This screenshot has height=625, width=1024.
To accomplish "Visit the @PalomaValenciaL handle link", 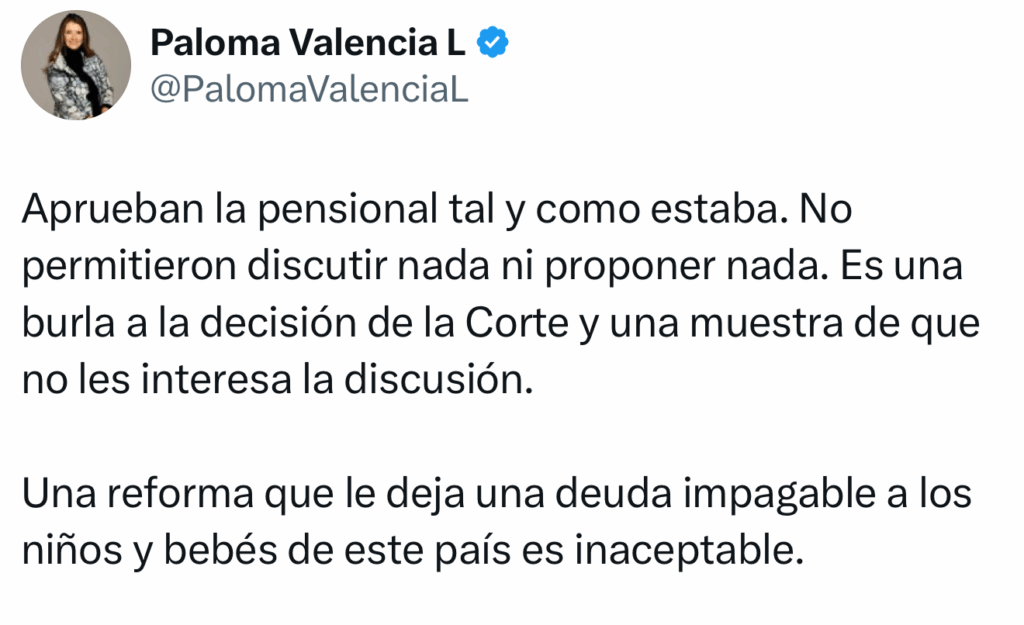I will pyautogui.click(x=310, y=89).
